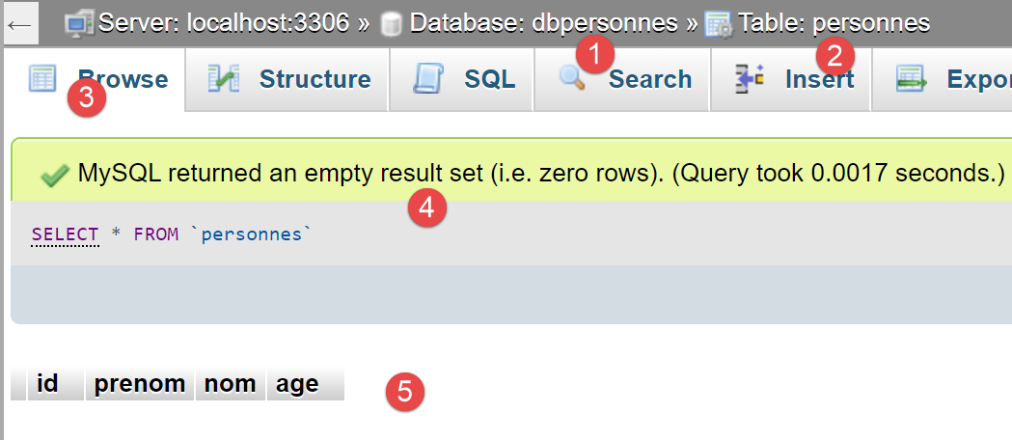This screenshot has width=1012, height=440.
Task: Click the 'id' column header
Action: (46, 384)
